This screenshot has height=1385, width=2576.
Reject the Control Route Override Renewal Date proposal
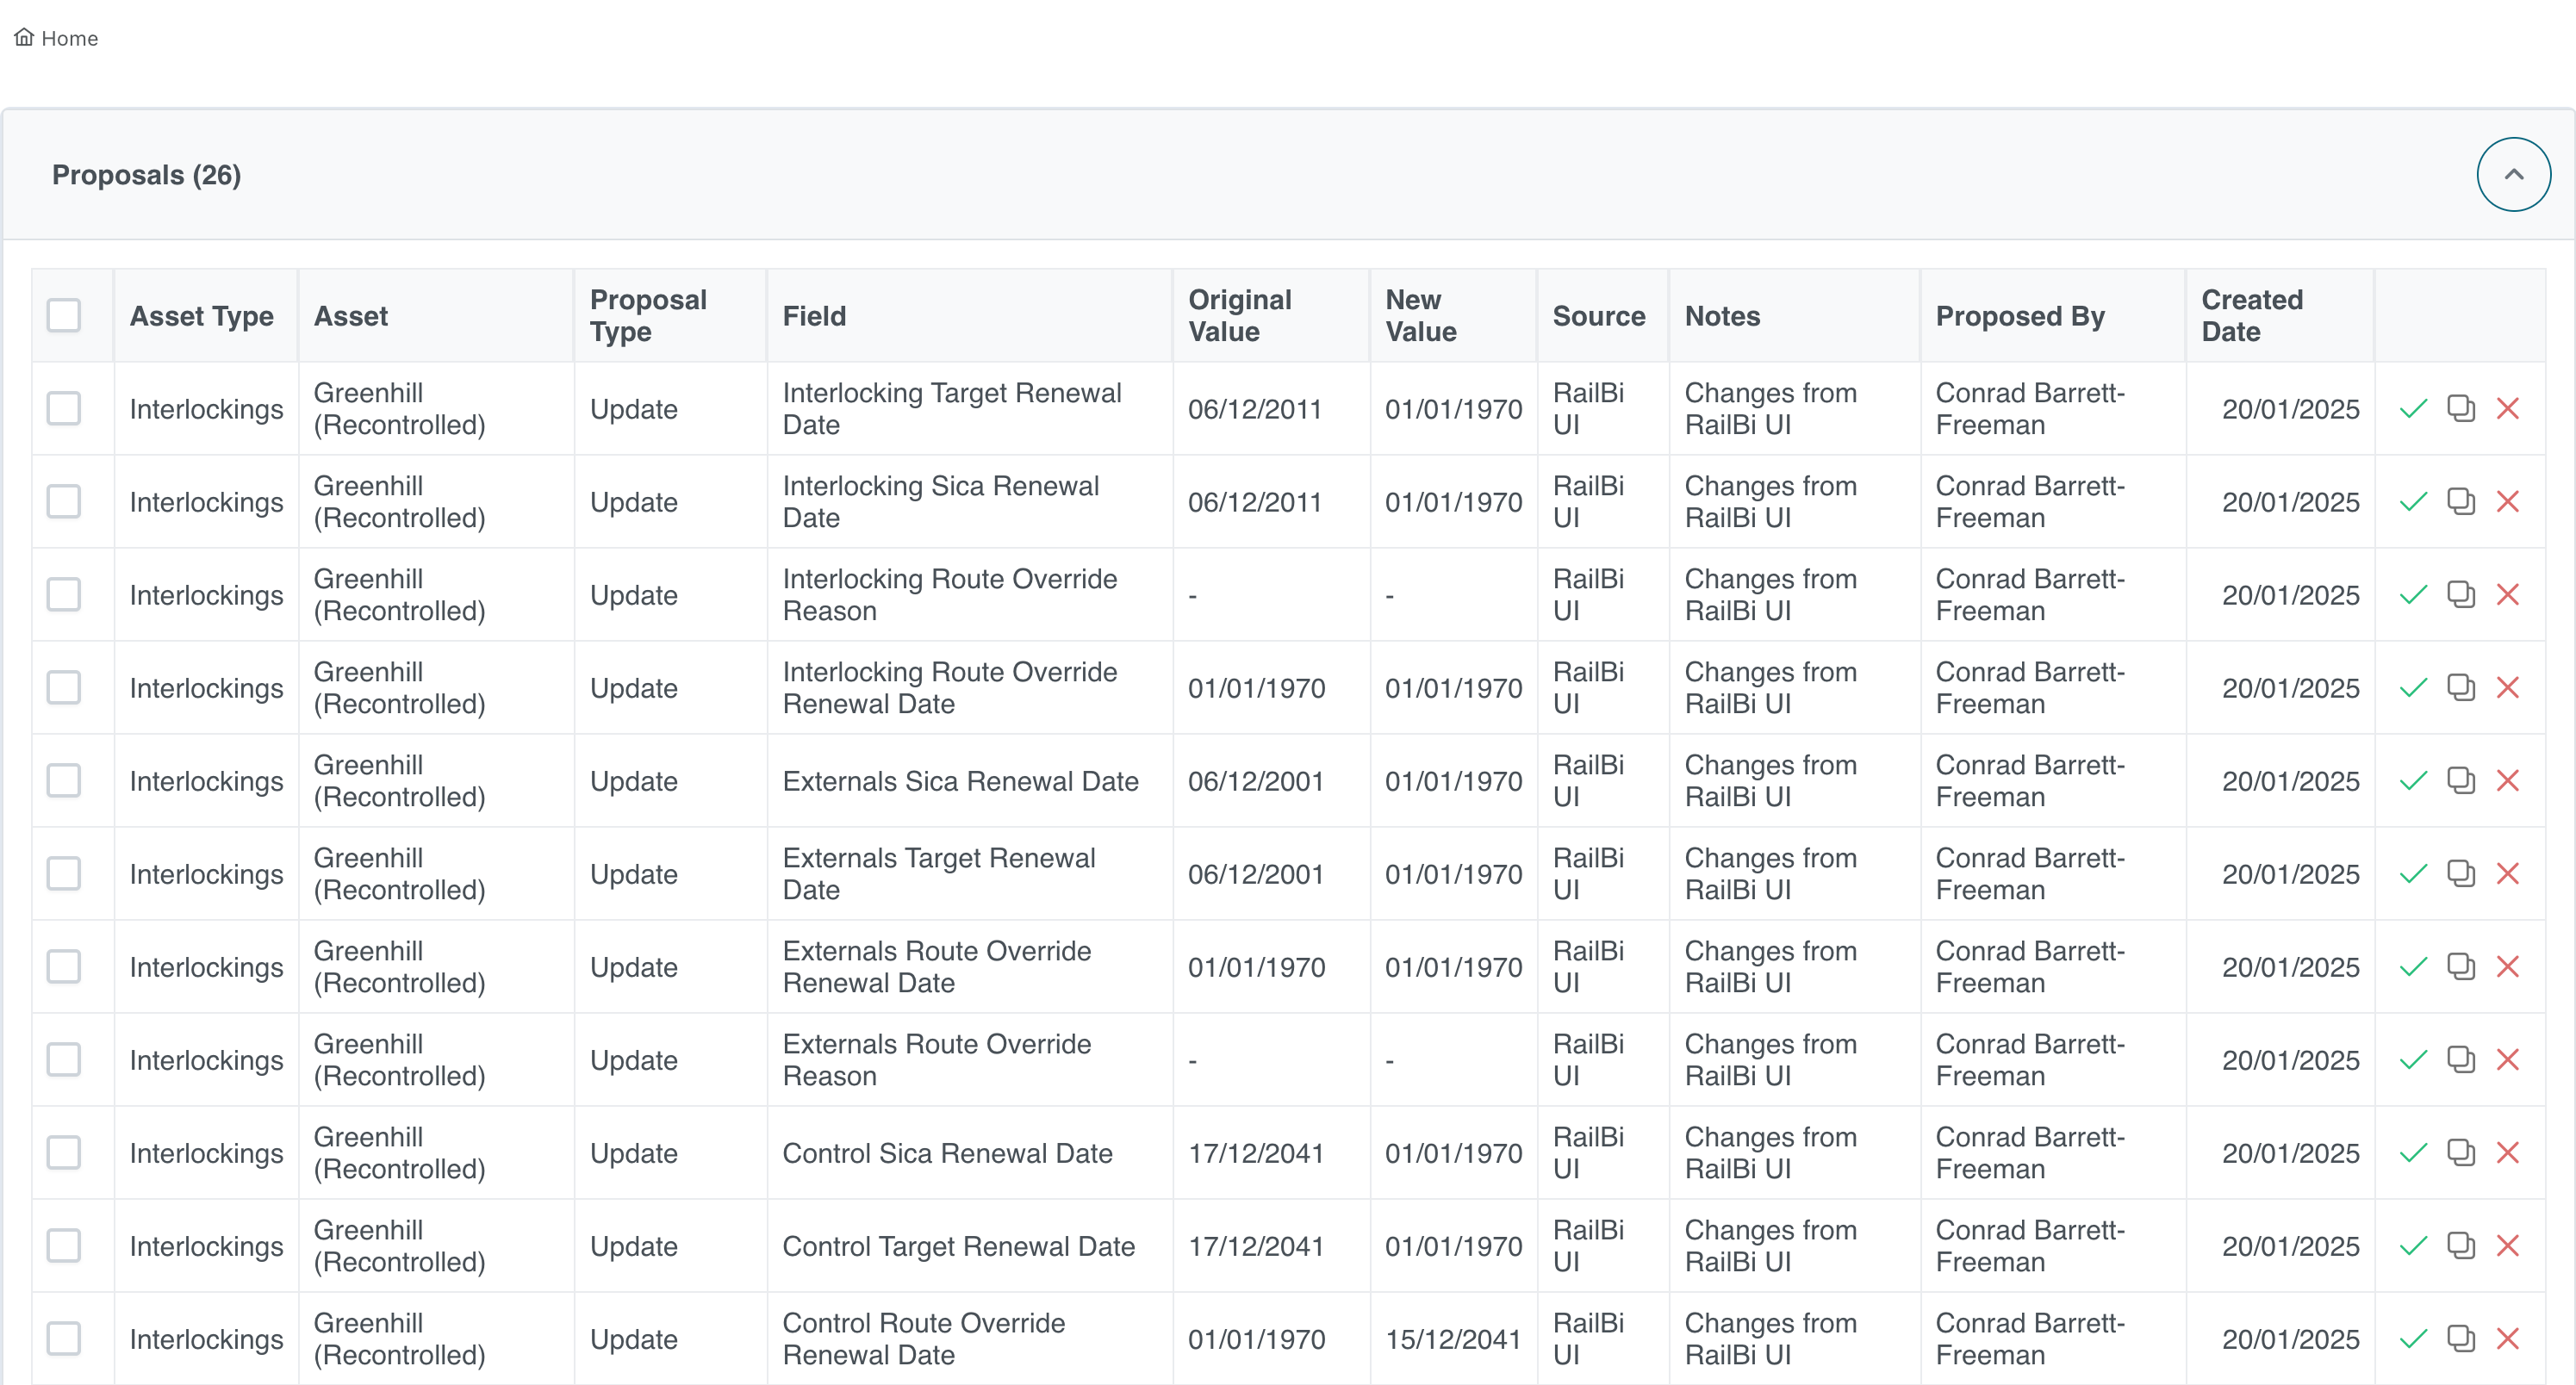pos(2507,1339)
